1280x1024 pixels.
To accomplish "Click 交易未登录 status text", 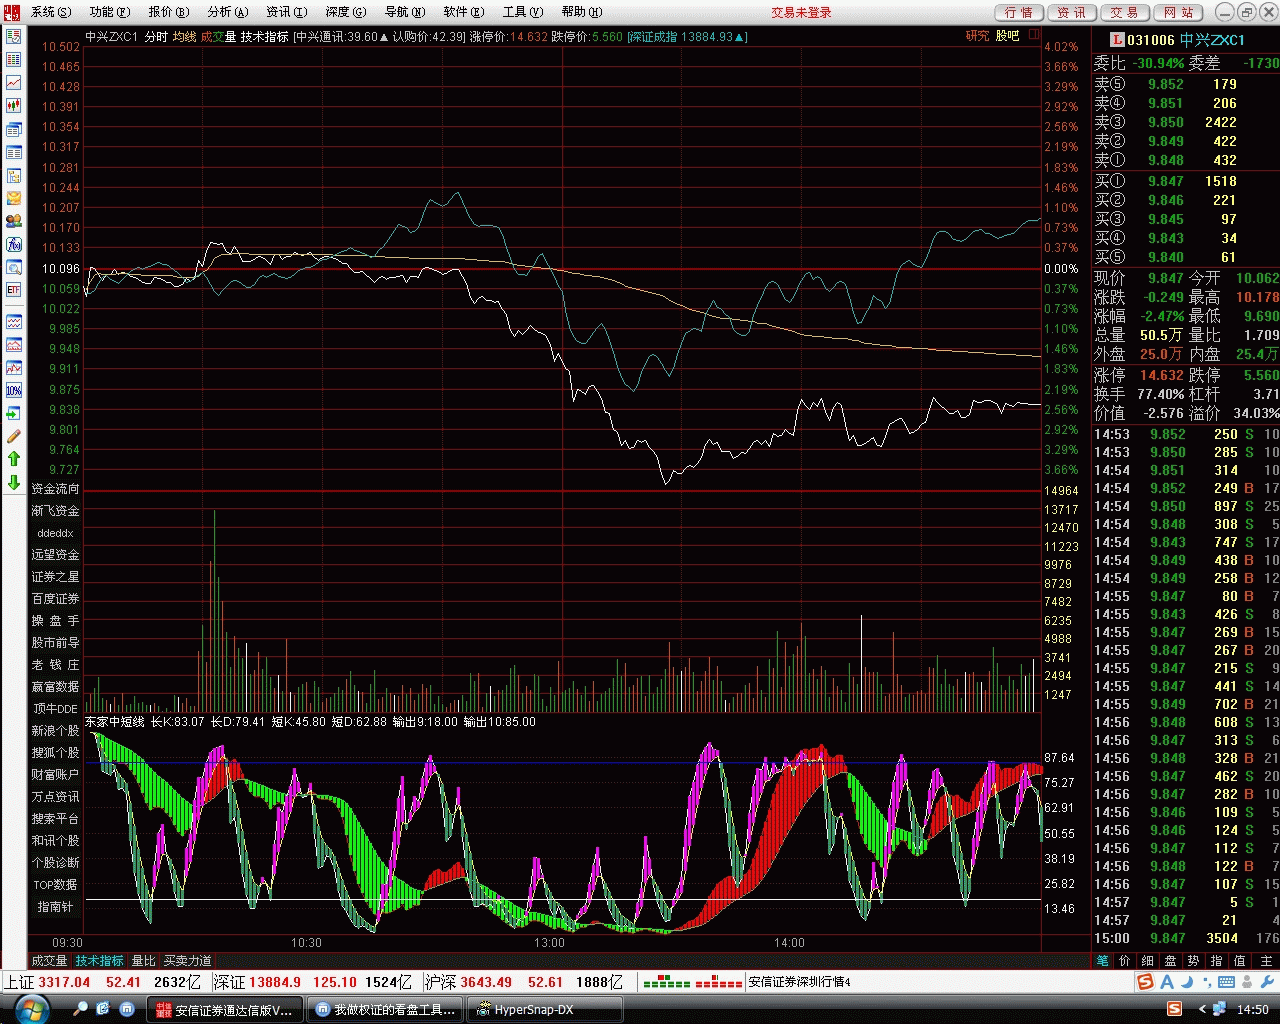I will (x=801, y=13).
